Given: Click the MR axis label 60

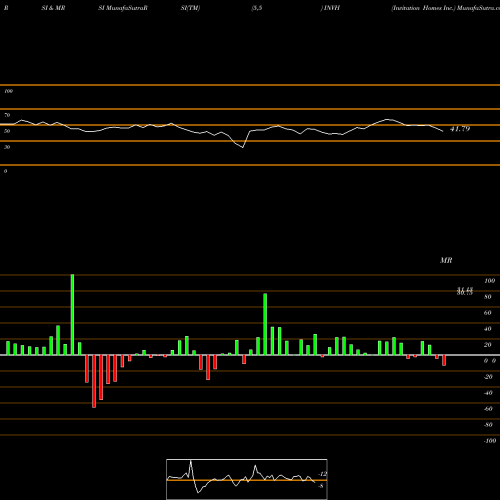Looking at the screenshot, I should [x=488, y=313].
